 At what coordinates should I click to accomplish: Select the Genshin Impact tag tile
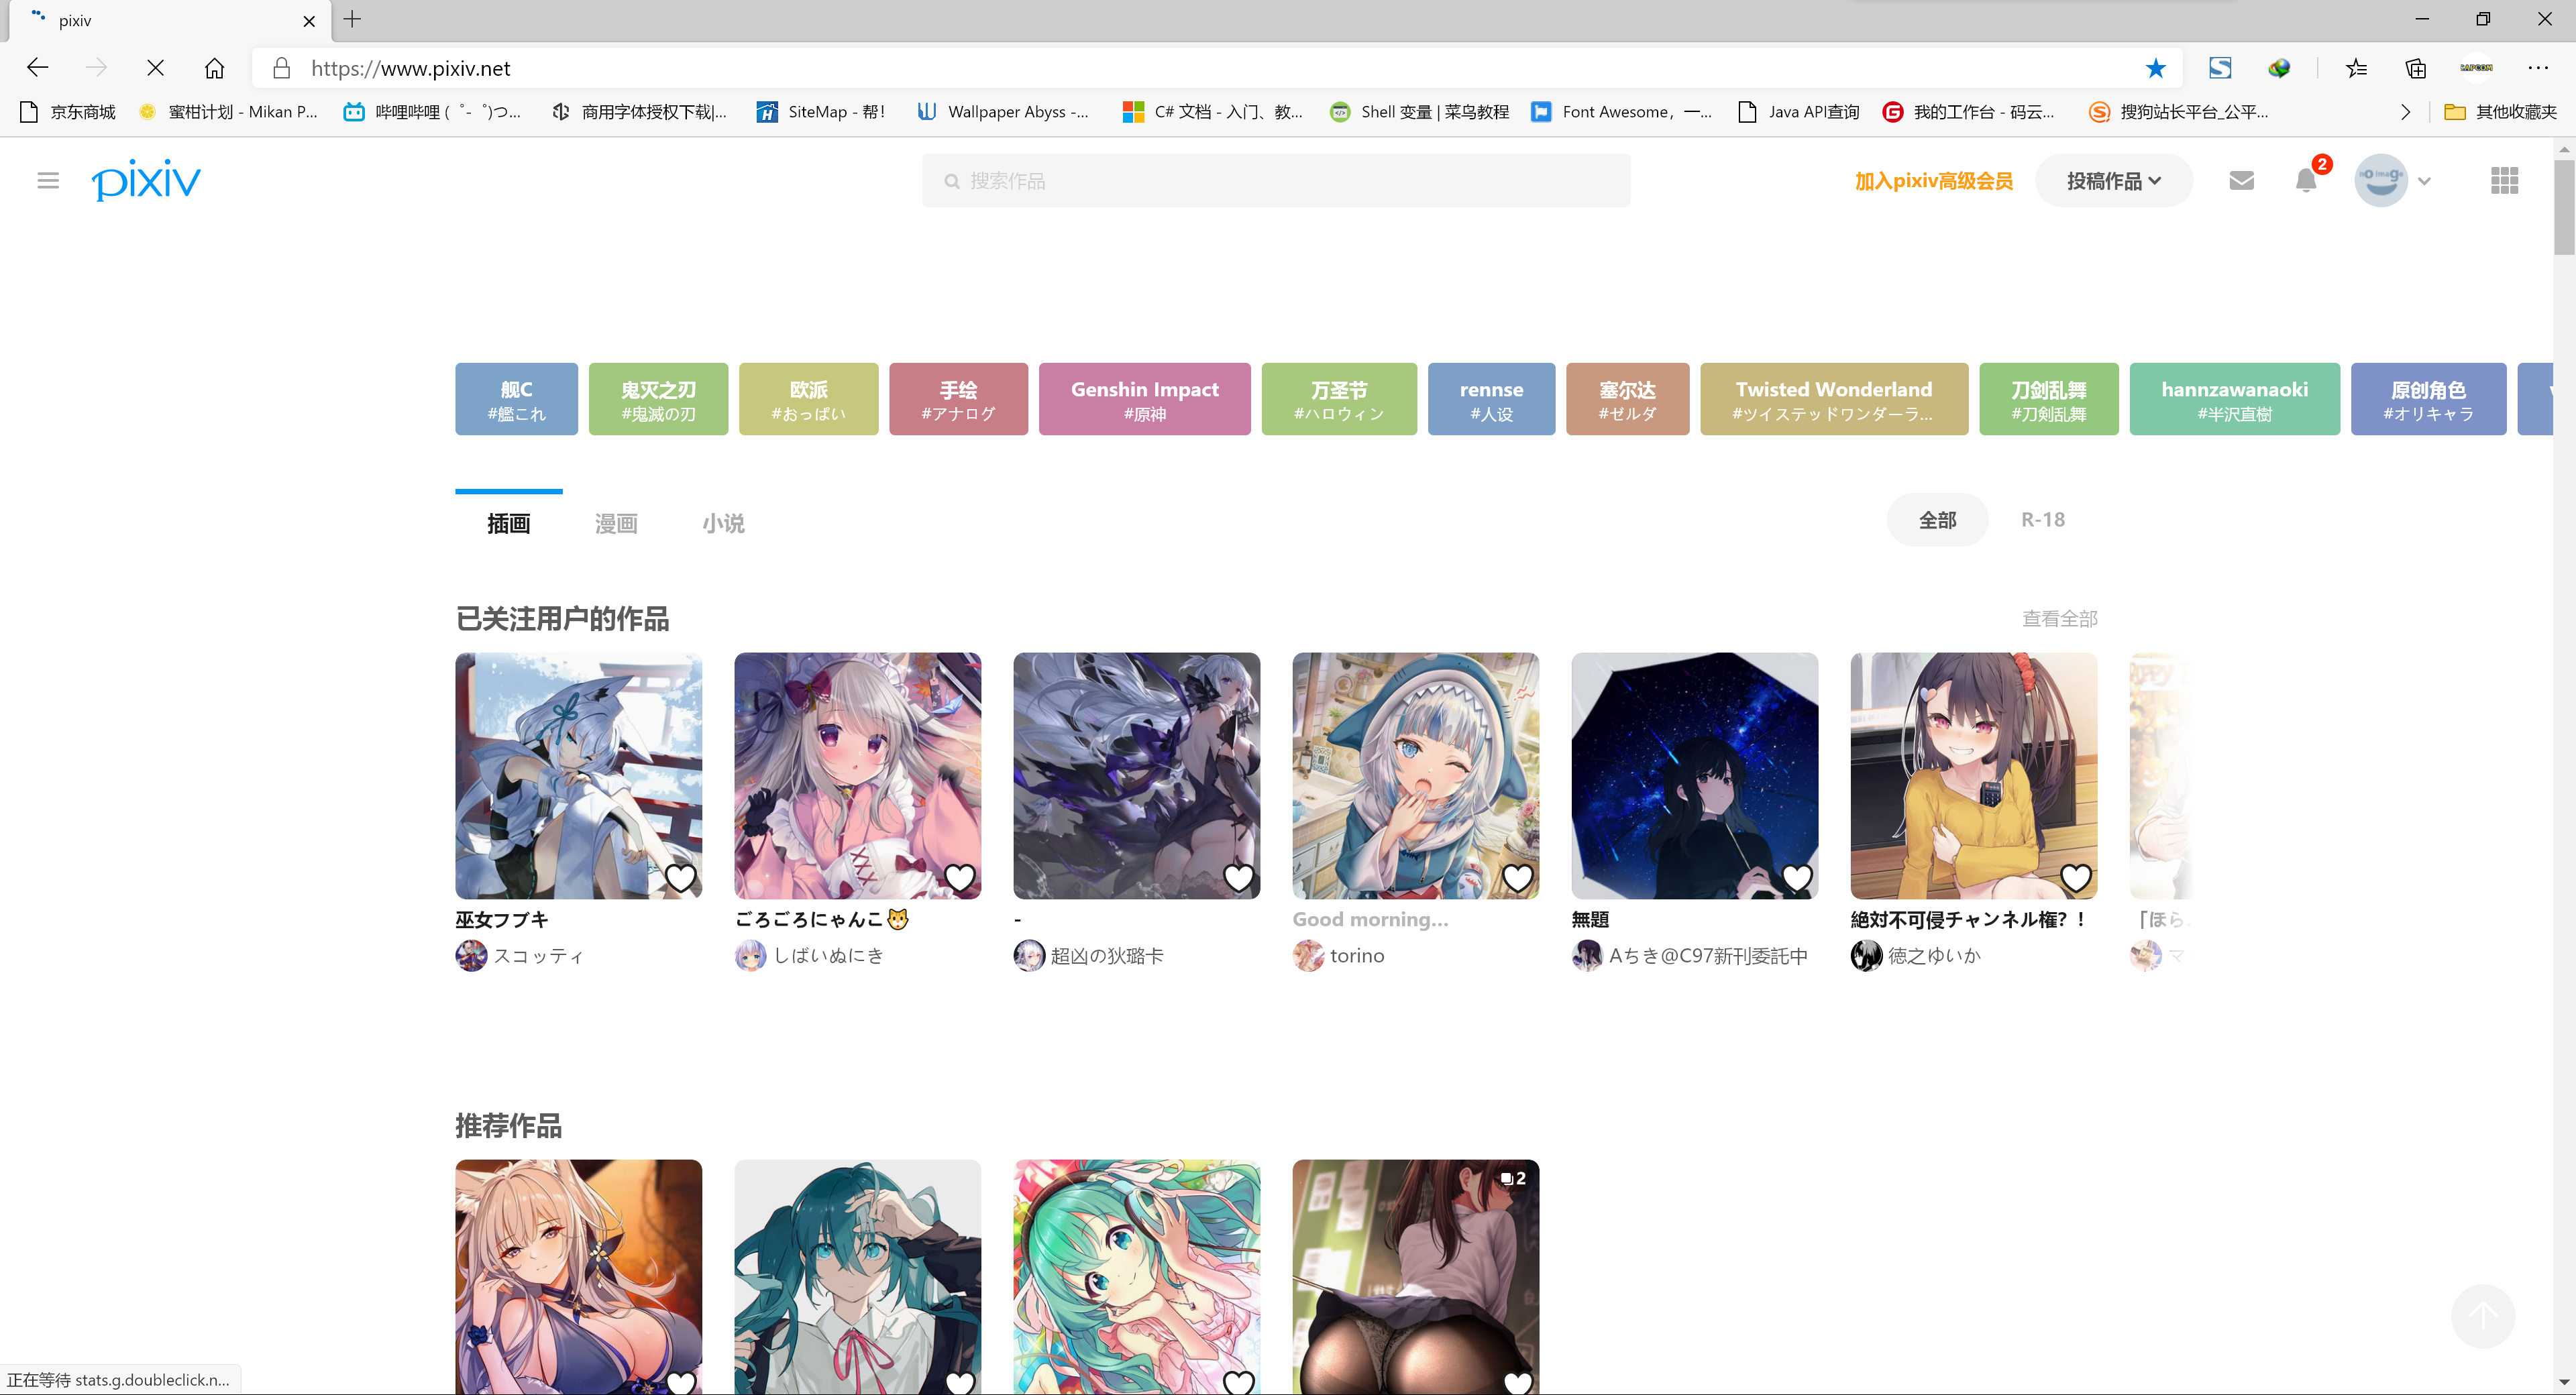pyautogui.click(x=1144, y=398)
